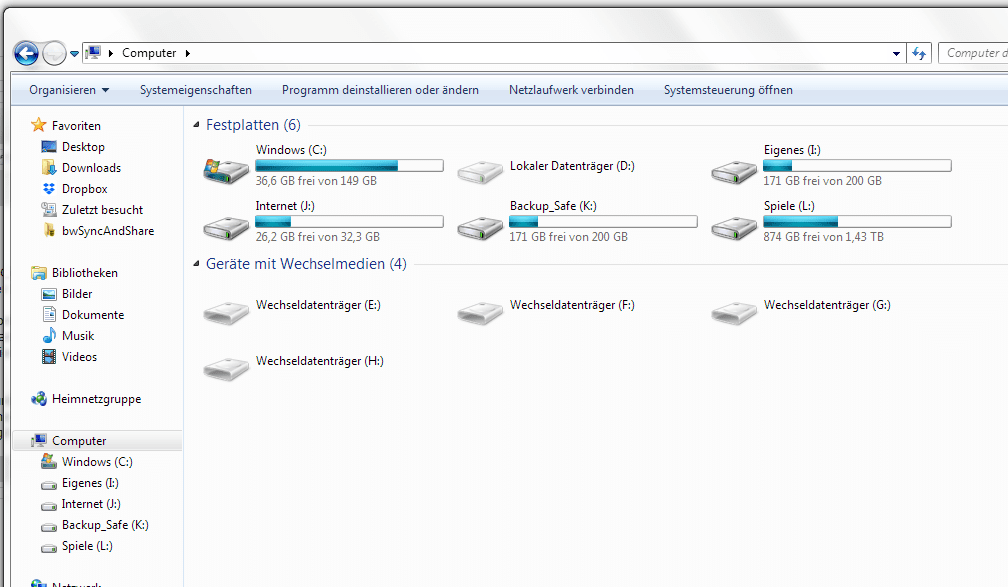1008x587 pixels.
Task: Open Bibliotheken in navigation pane
Action: [75, 273]
